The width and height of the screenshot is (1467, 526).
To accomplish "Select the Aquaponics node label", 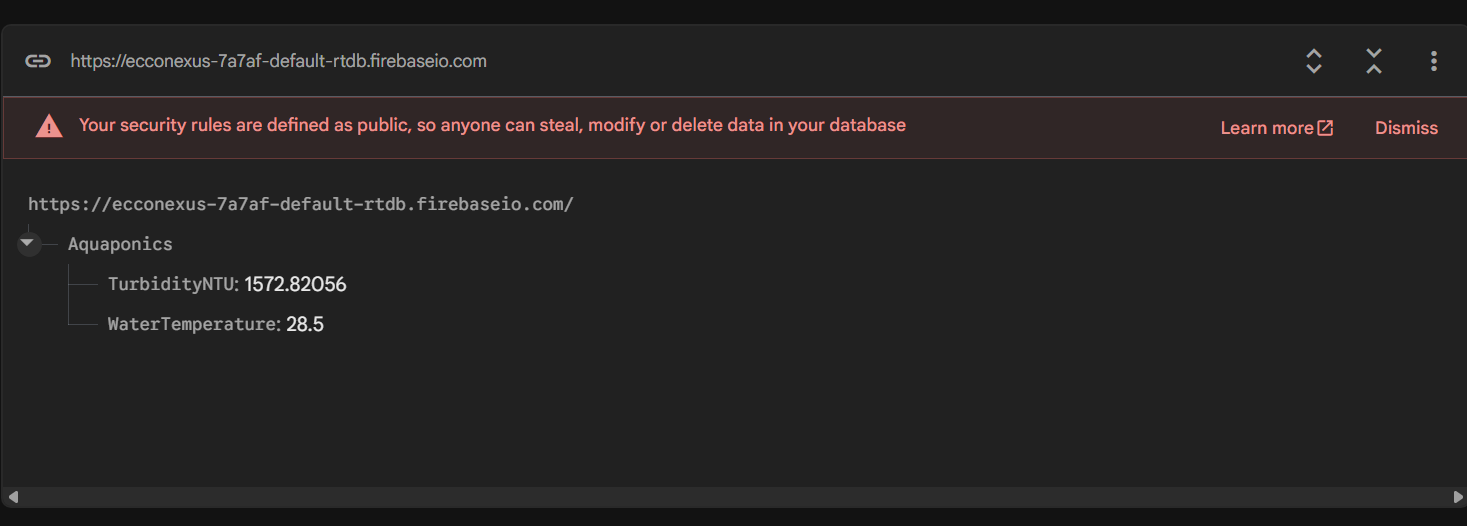I will [120, 244].
